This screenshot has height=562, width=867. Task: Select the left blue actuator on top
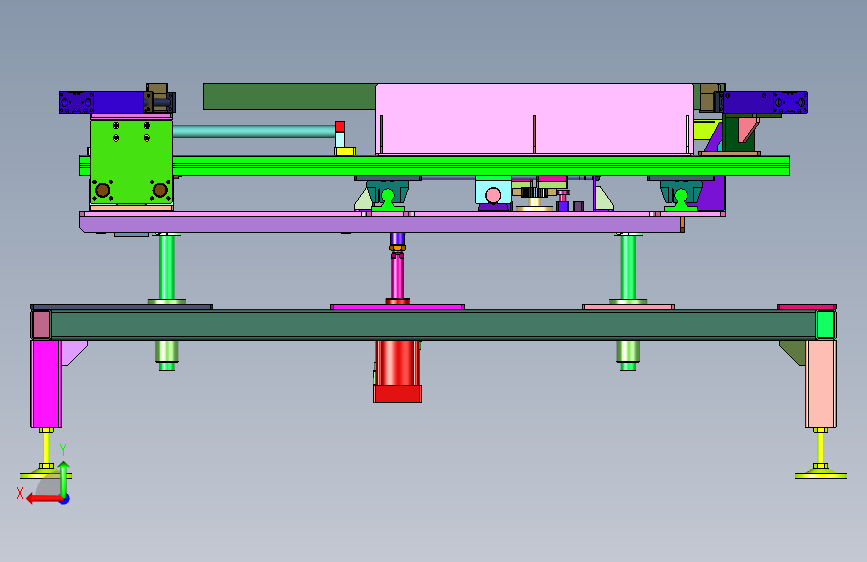(x=117, y=103)
